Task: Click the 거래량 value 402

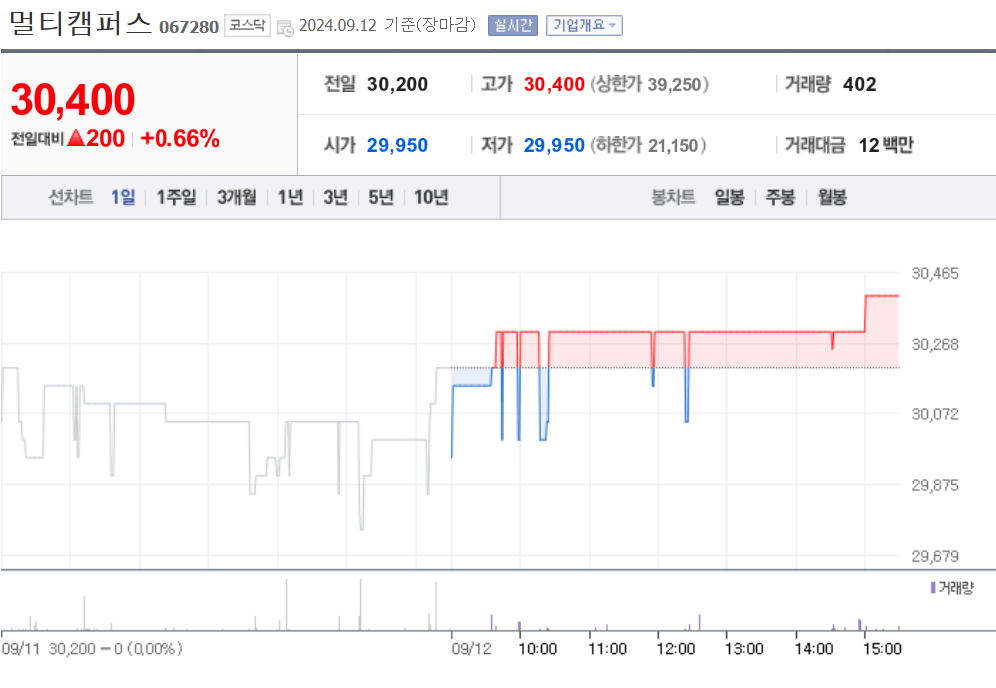Action: click(x=859, y=84)
